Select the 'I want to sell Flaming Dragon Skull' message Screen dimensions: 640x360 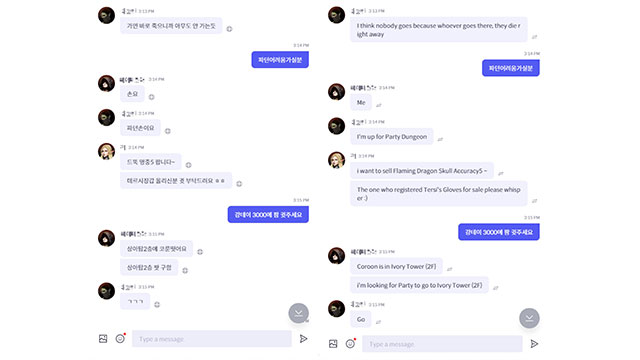tap(422, 171)
